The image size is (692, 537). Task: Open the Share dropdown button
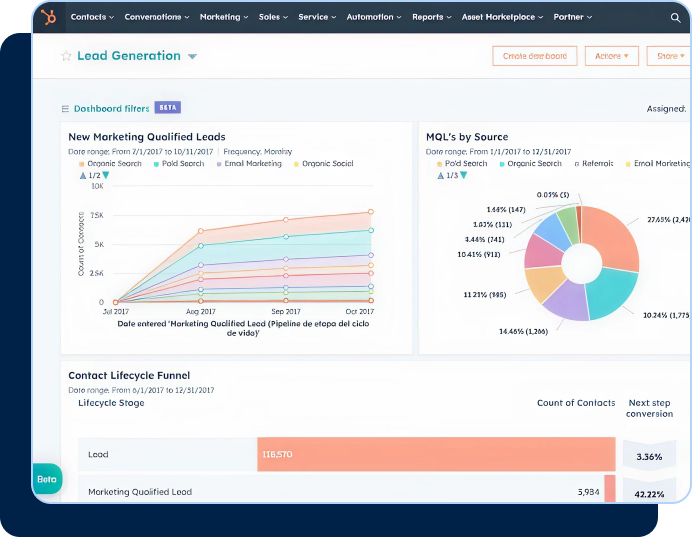[669, 56]
